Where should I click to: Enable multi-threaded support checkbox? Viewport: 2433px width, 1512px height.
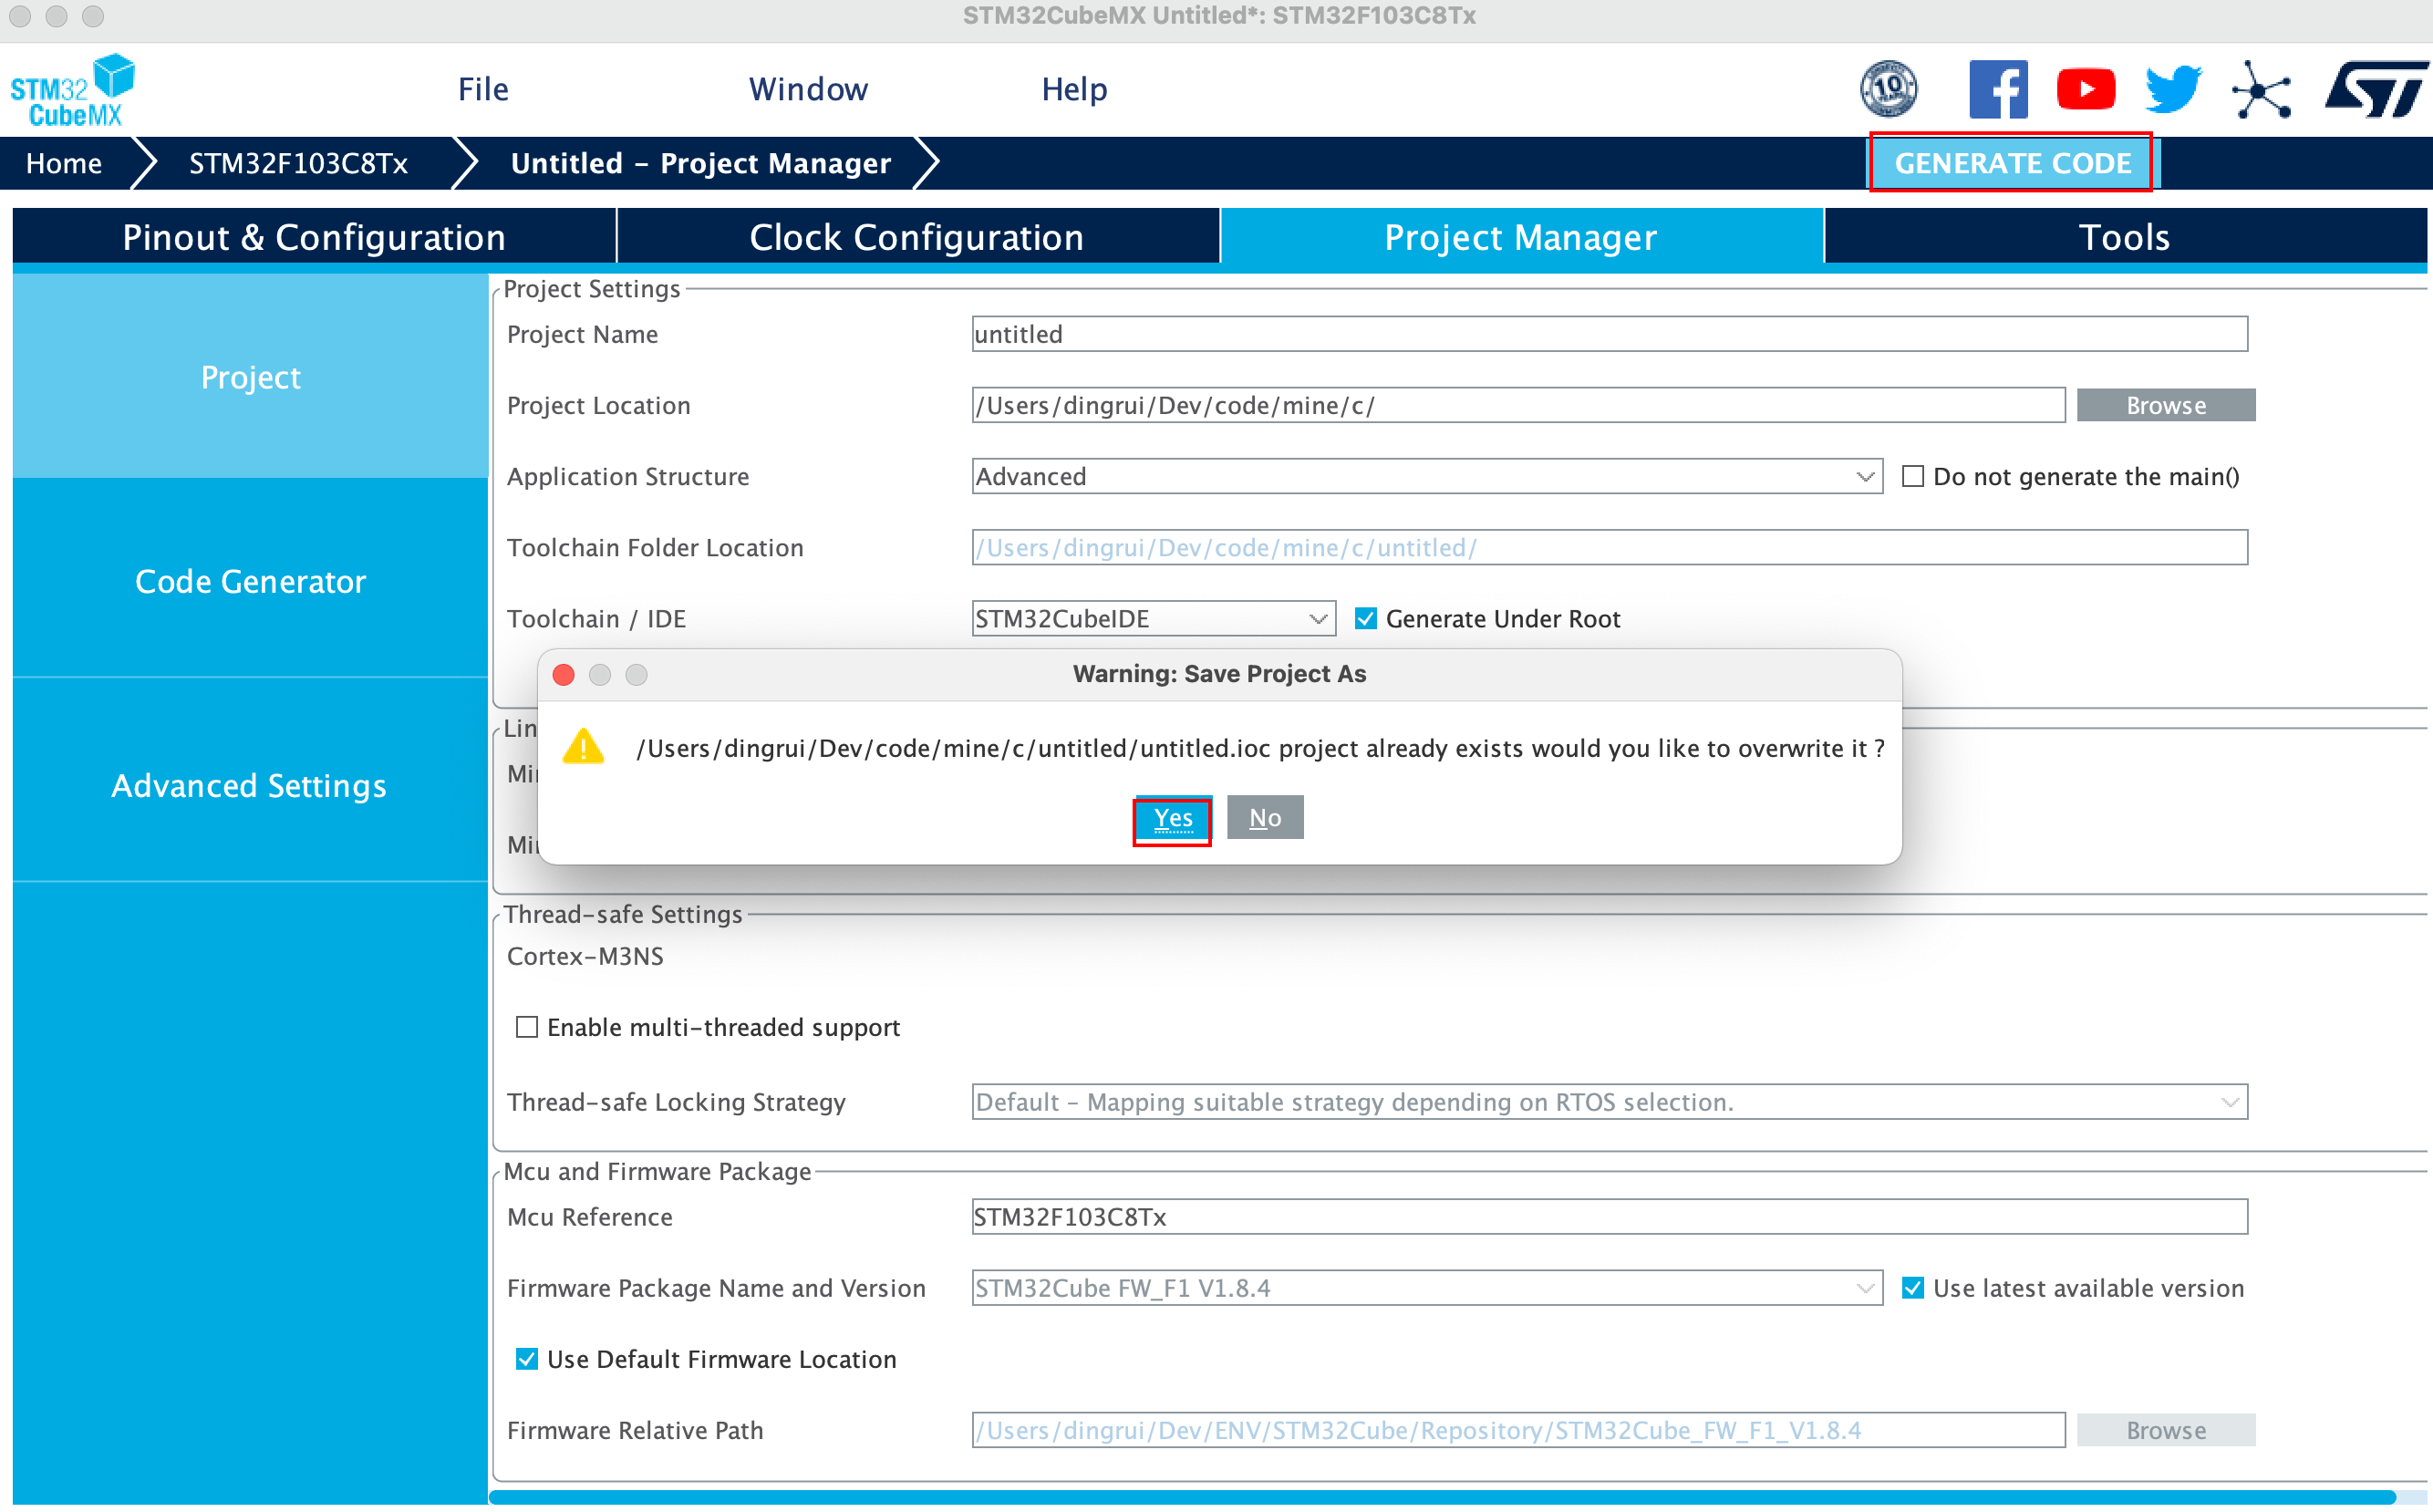(x=526, y=1027)
